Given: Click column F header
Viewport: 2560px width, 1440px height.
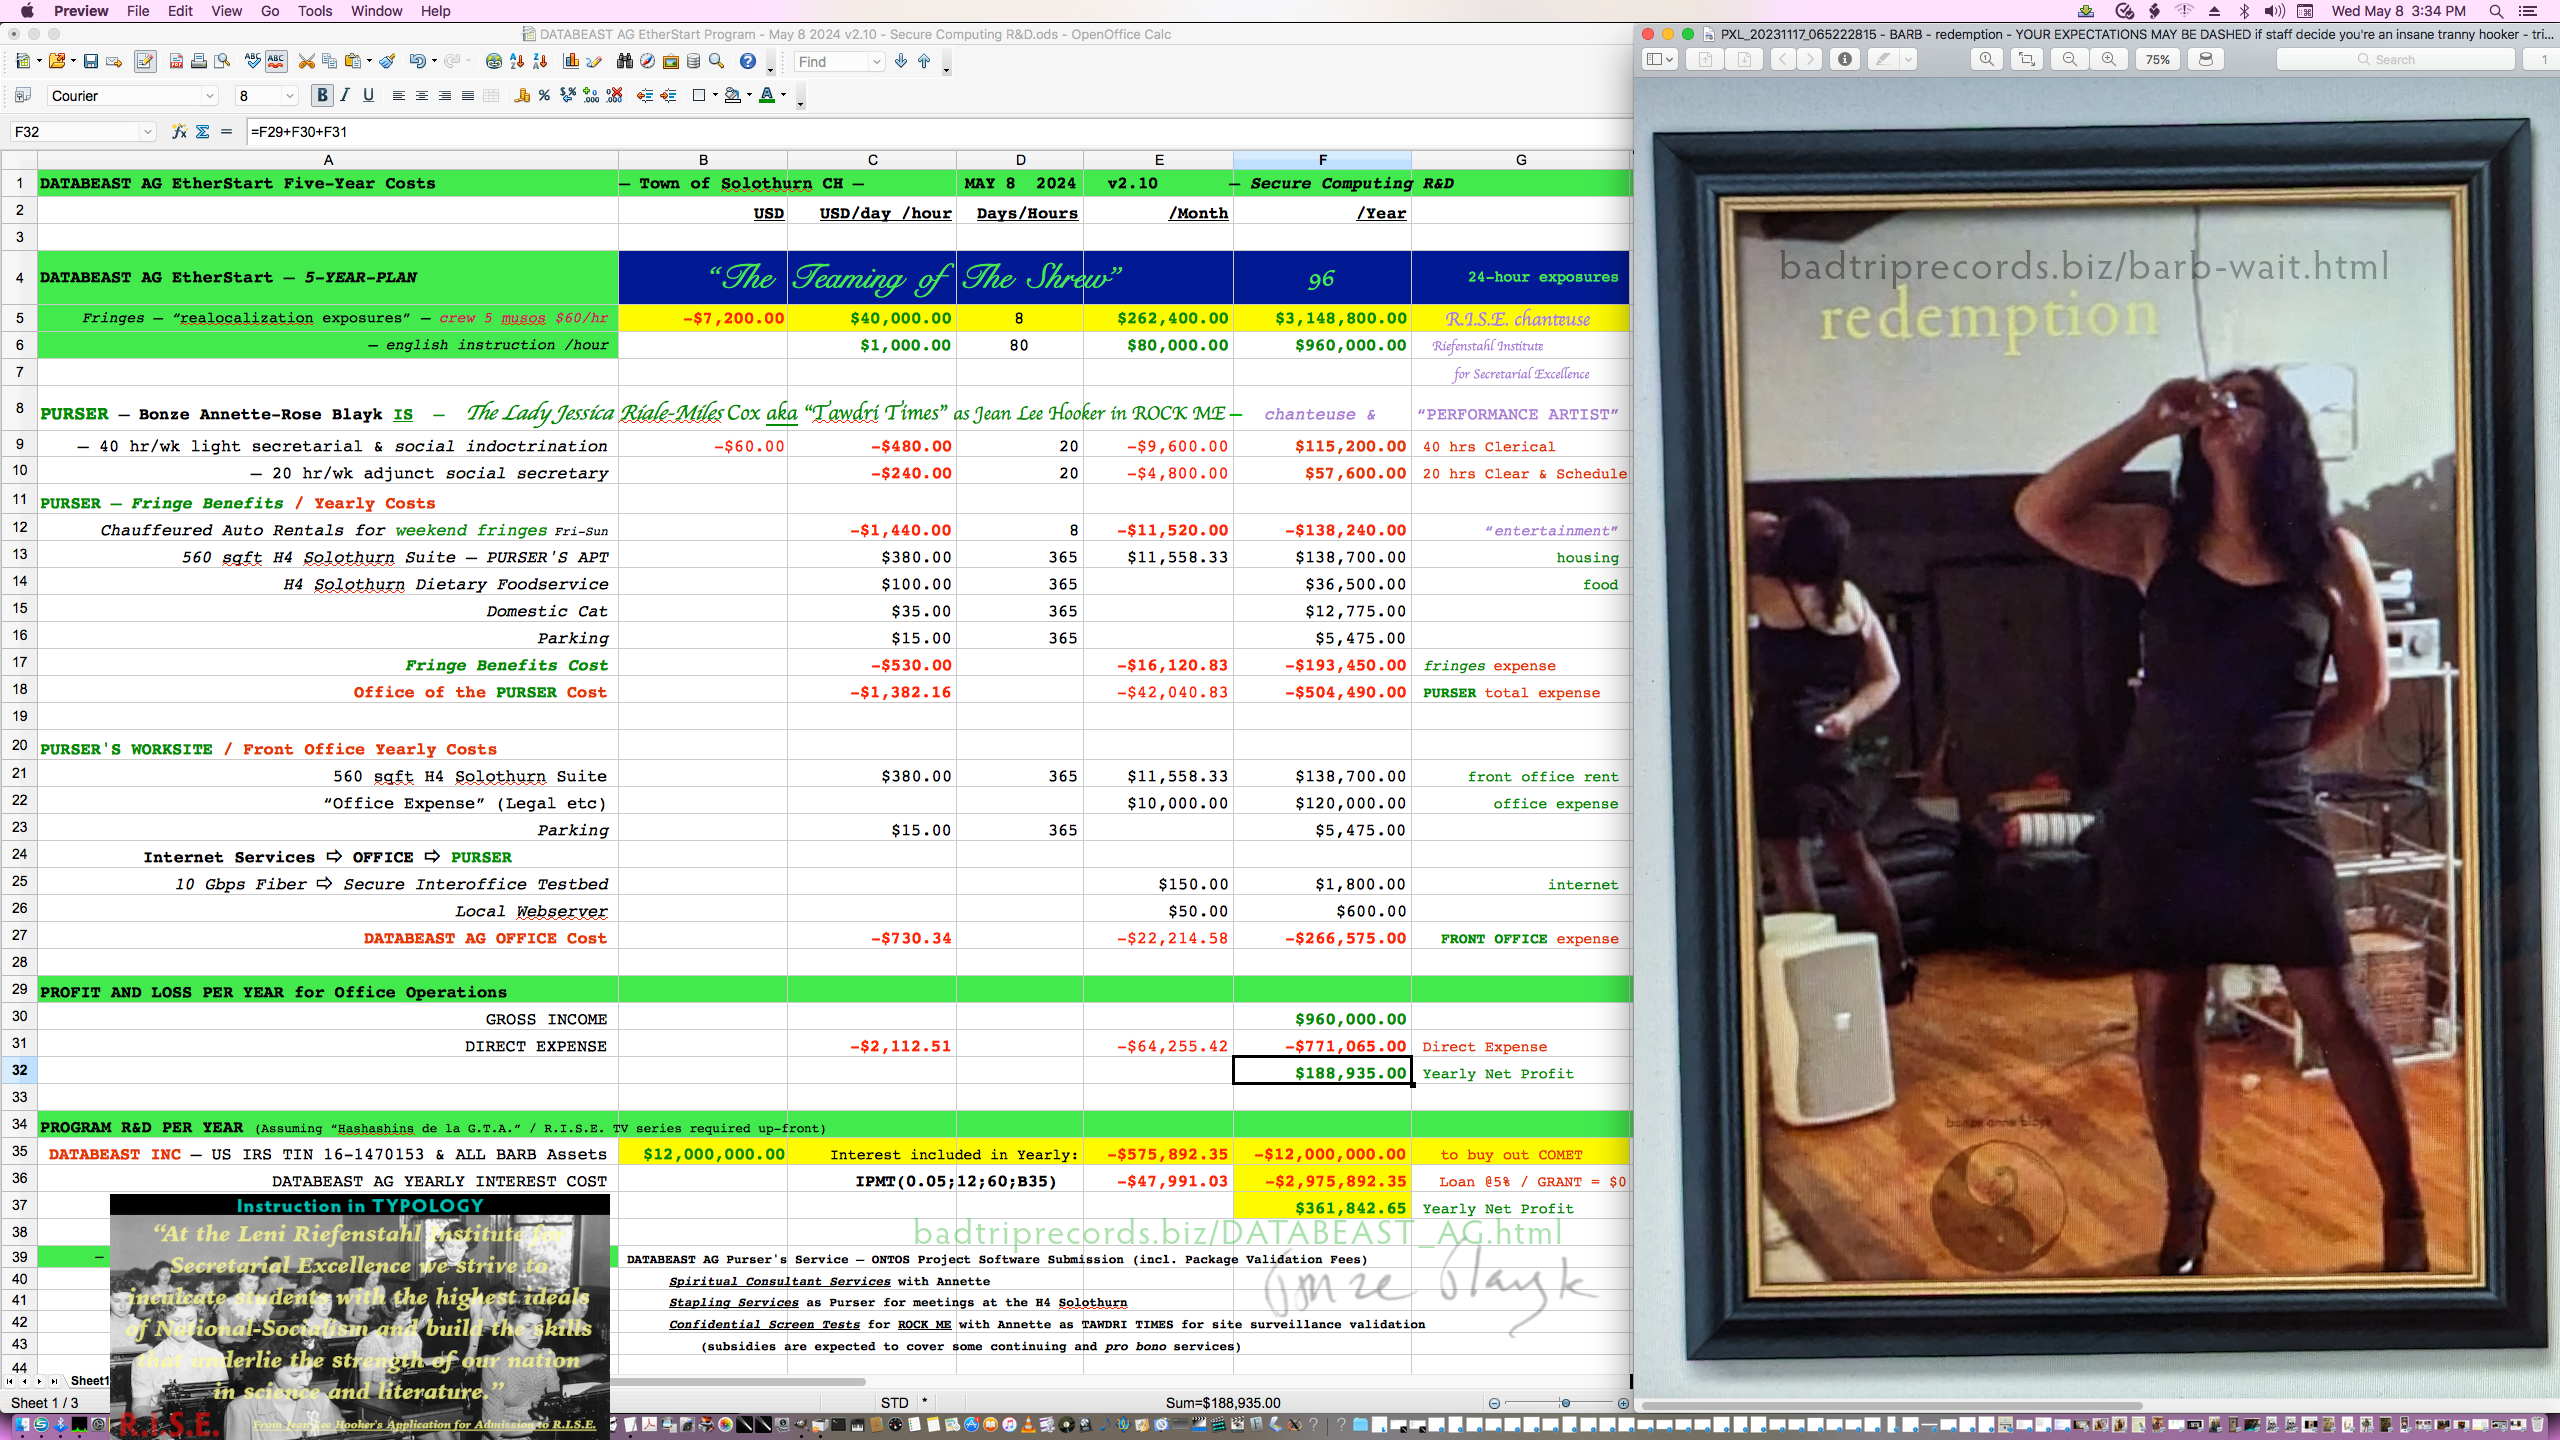Looking at the screenshot, I should pos(1322,160).
